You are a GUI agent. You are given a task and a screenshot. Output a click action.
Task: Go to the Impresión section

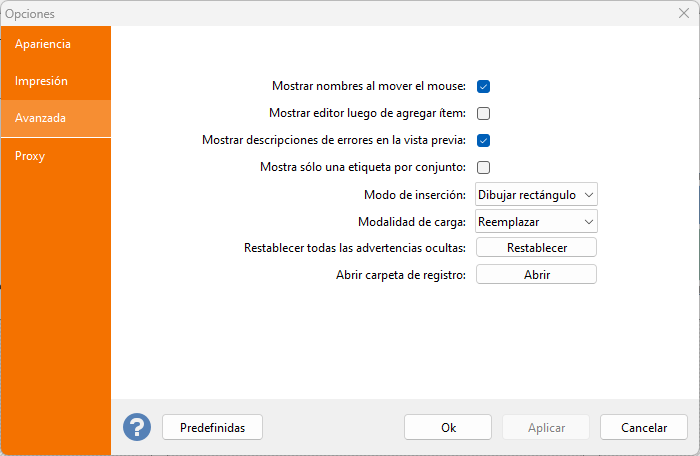click(x=56, y=81)
